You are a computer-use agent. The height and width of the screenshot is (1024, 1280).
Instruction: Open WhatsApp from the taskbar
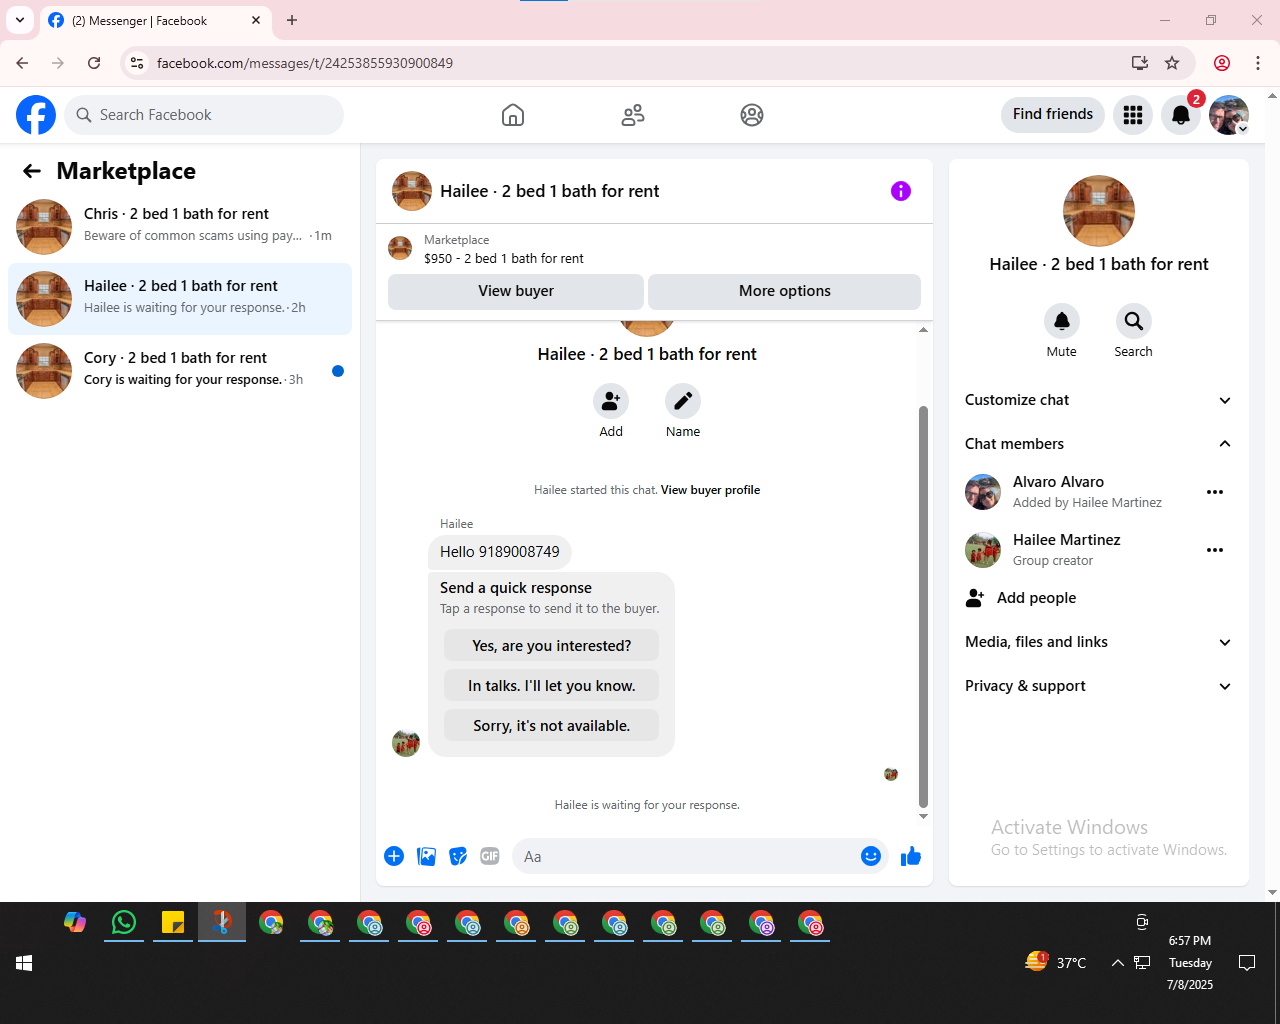124,922
